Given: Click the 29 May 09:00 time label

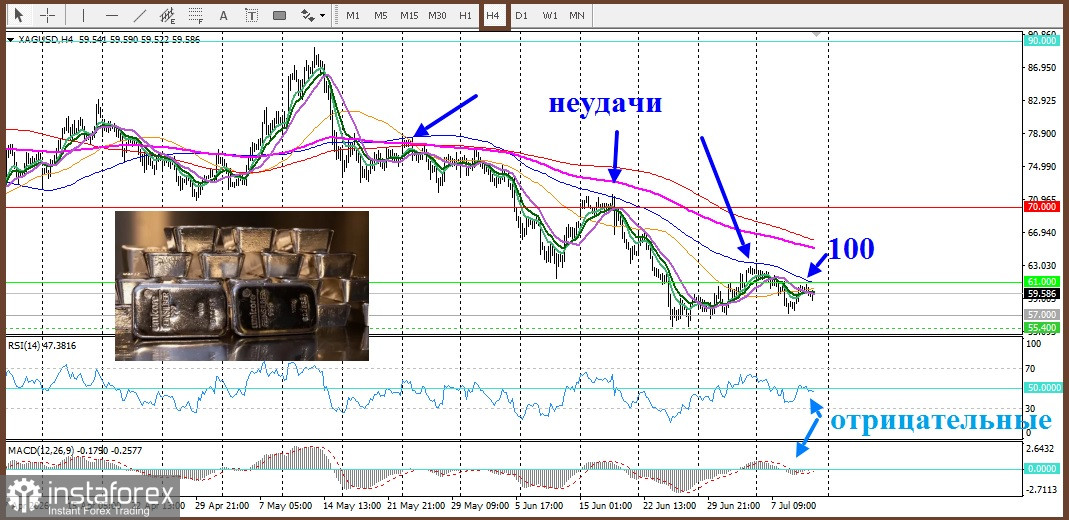Looking at the screenshot, I should tap(479, 506).
